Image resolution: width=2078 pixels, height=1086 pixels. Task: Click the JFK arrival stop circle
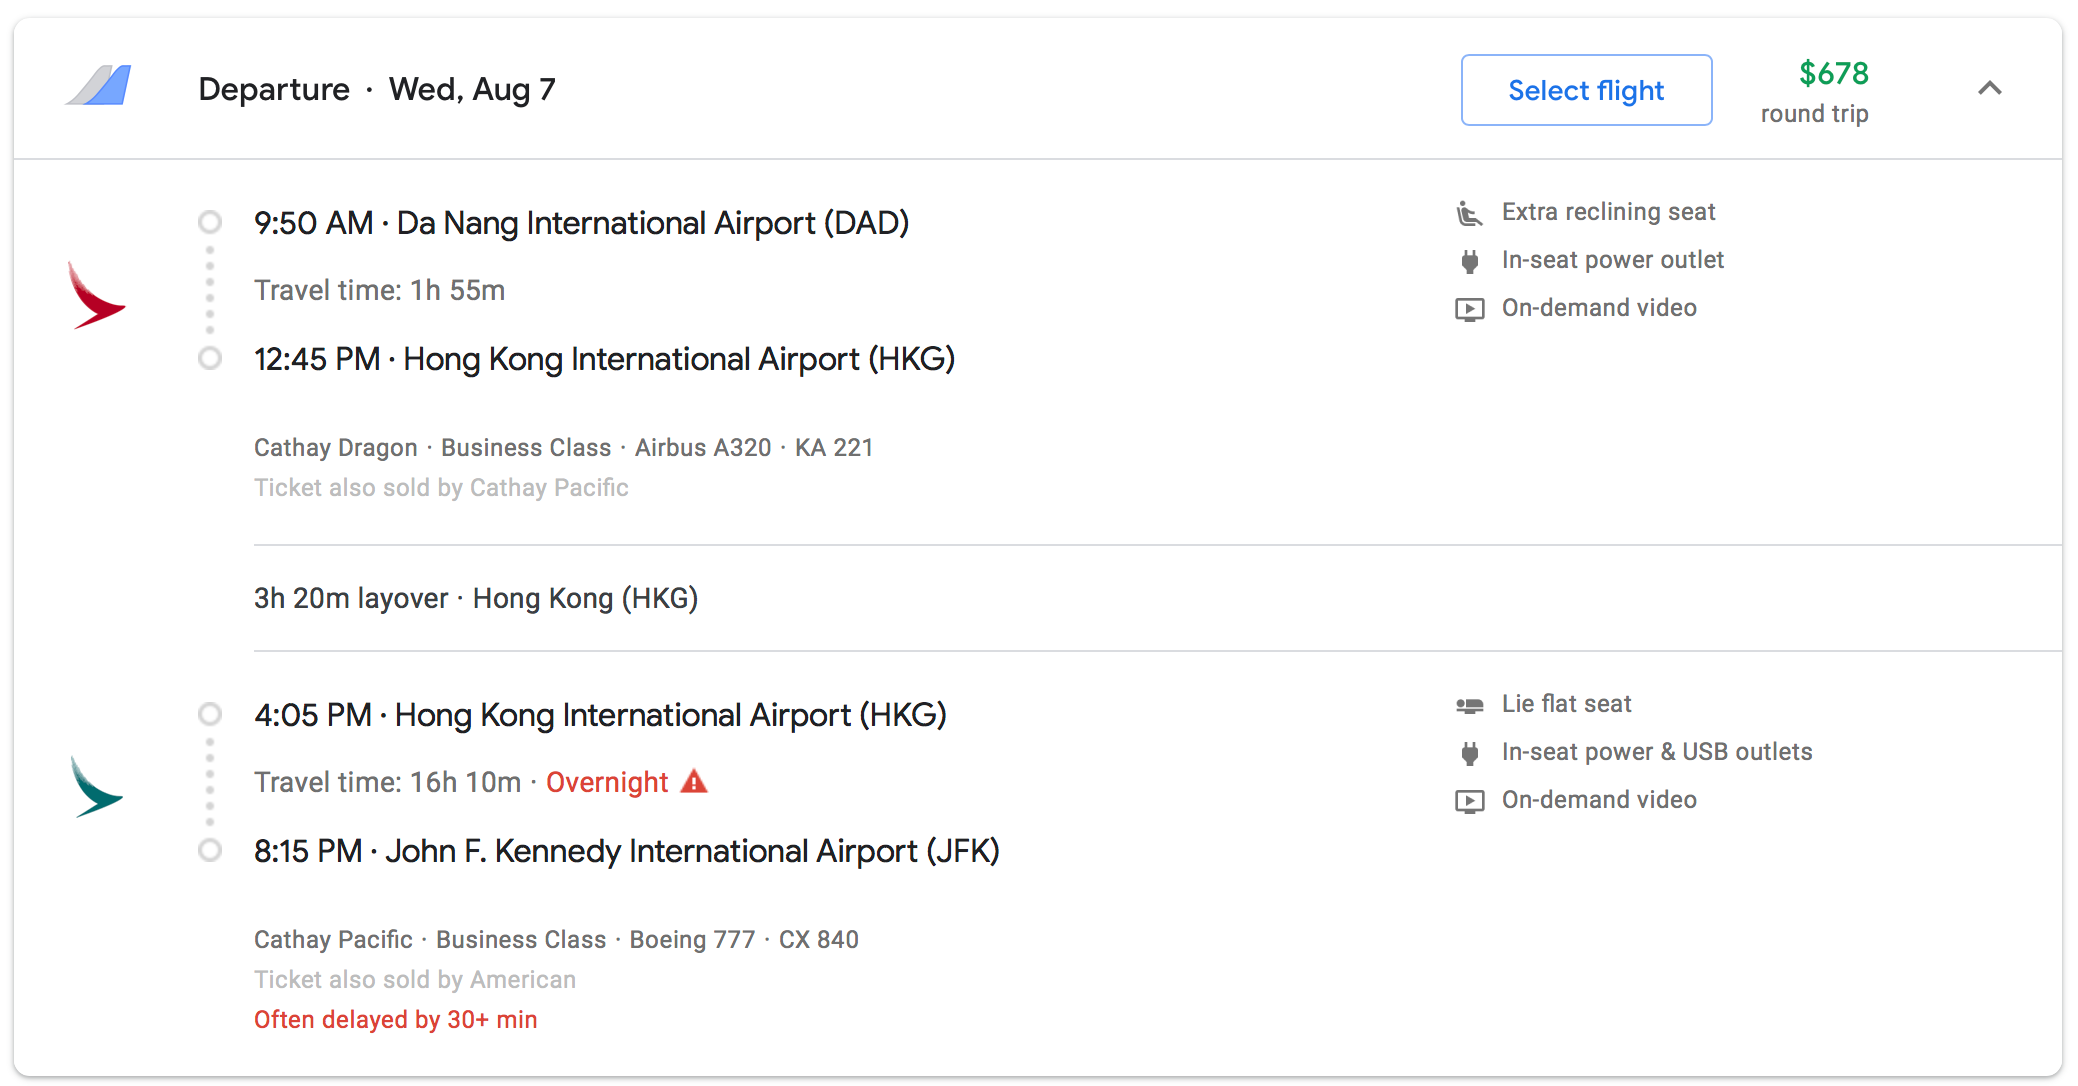coord(210,849)
